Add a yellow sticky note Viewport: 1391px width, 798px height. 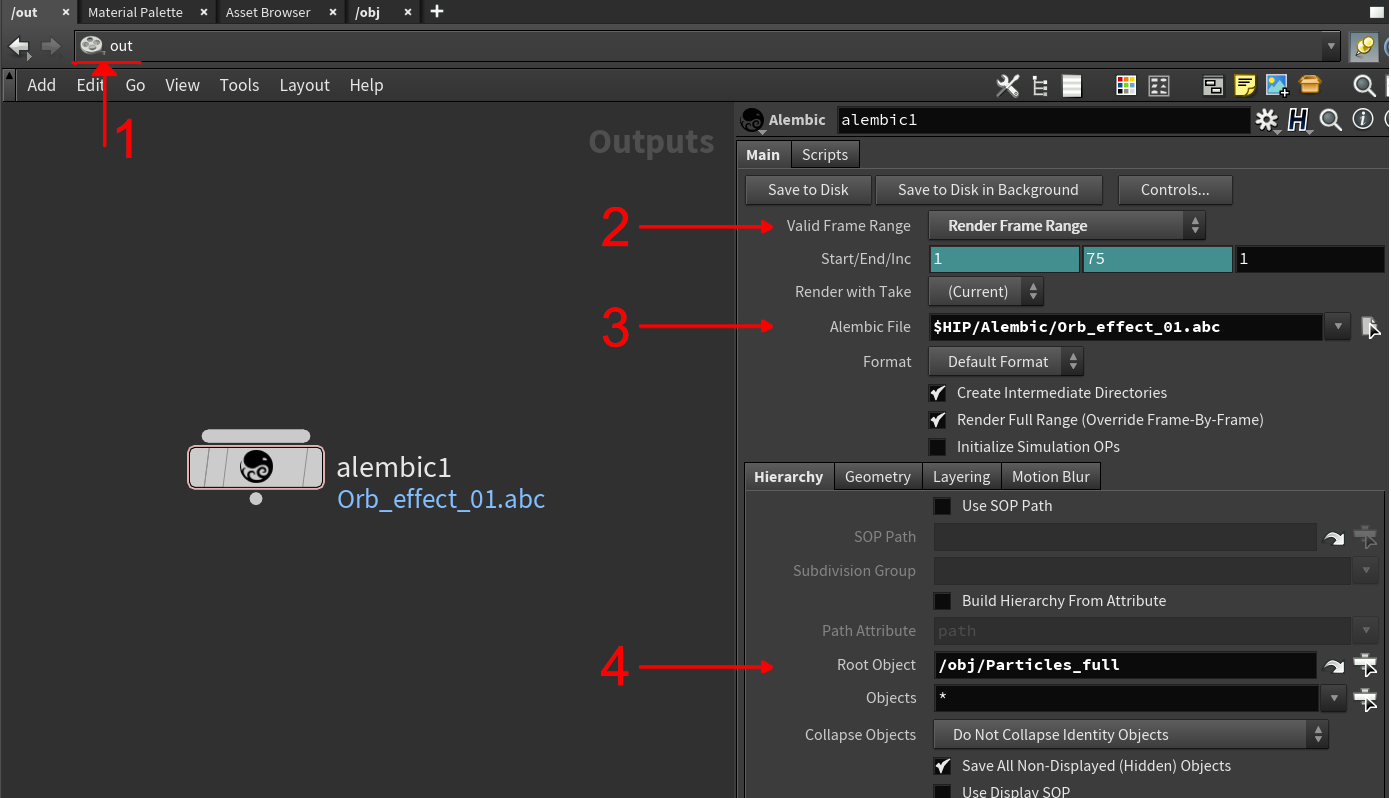1244,86
